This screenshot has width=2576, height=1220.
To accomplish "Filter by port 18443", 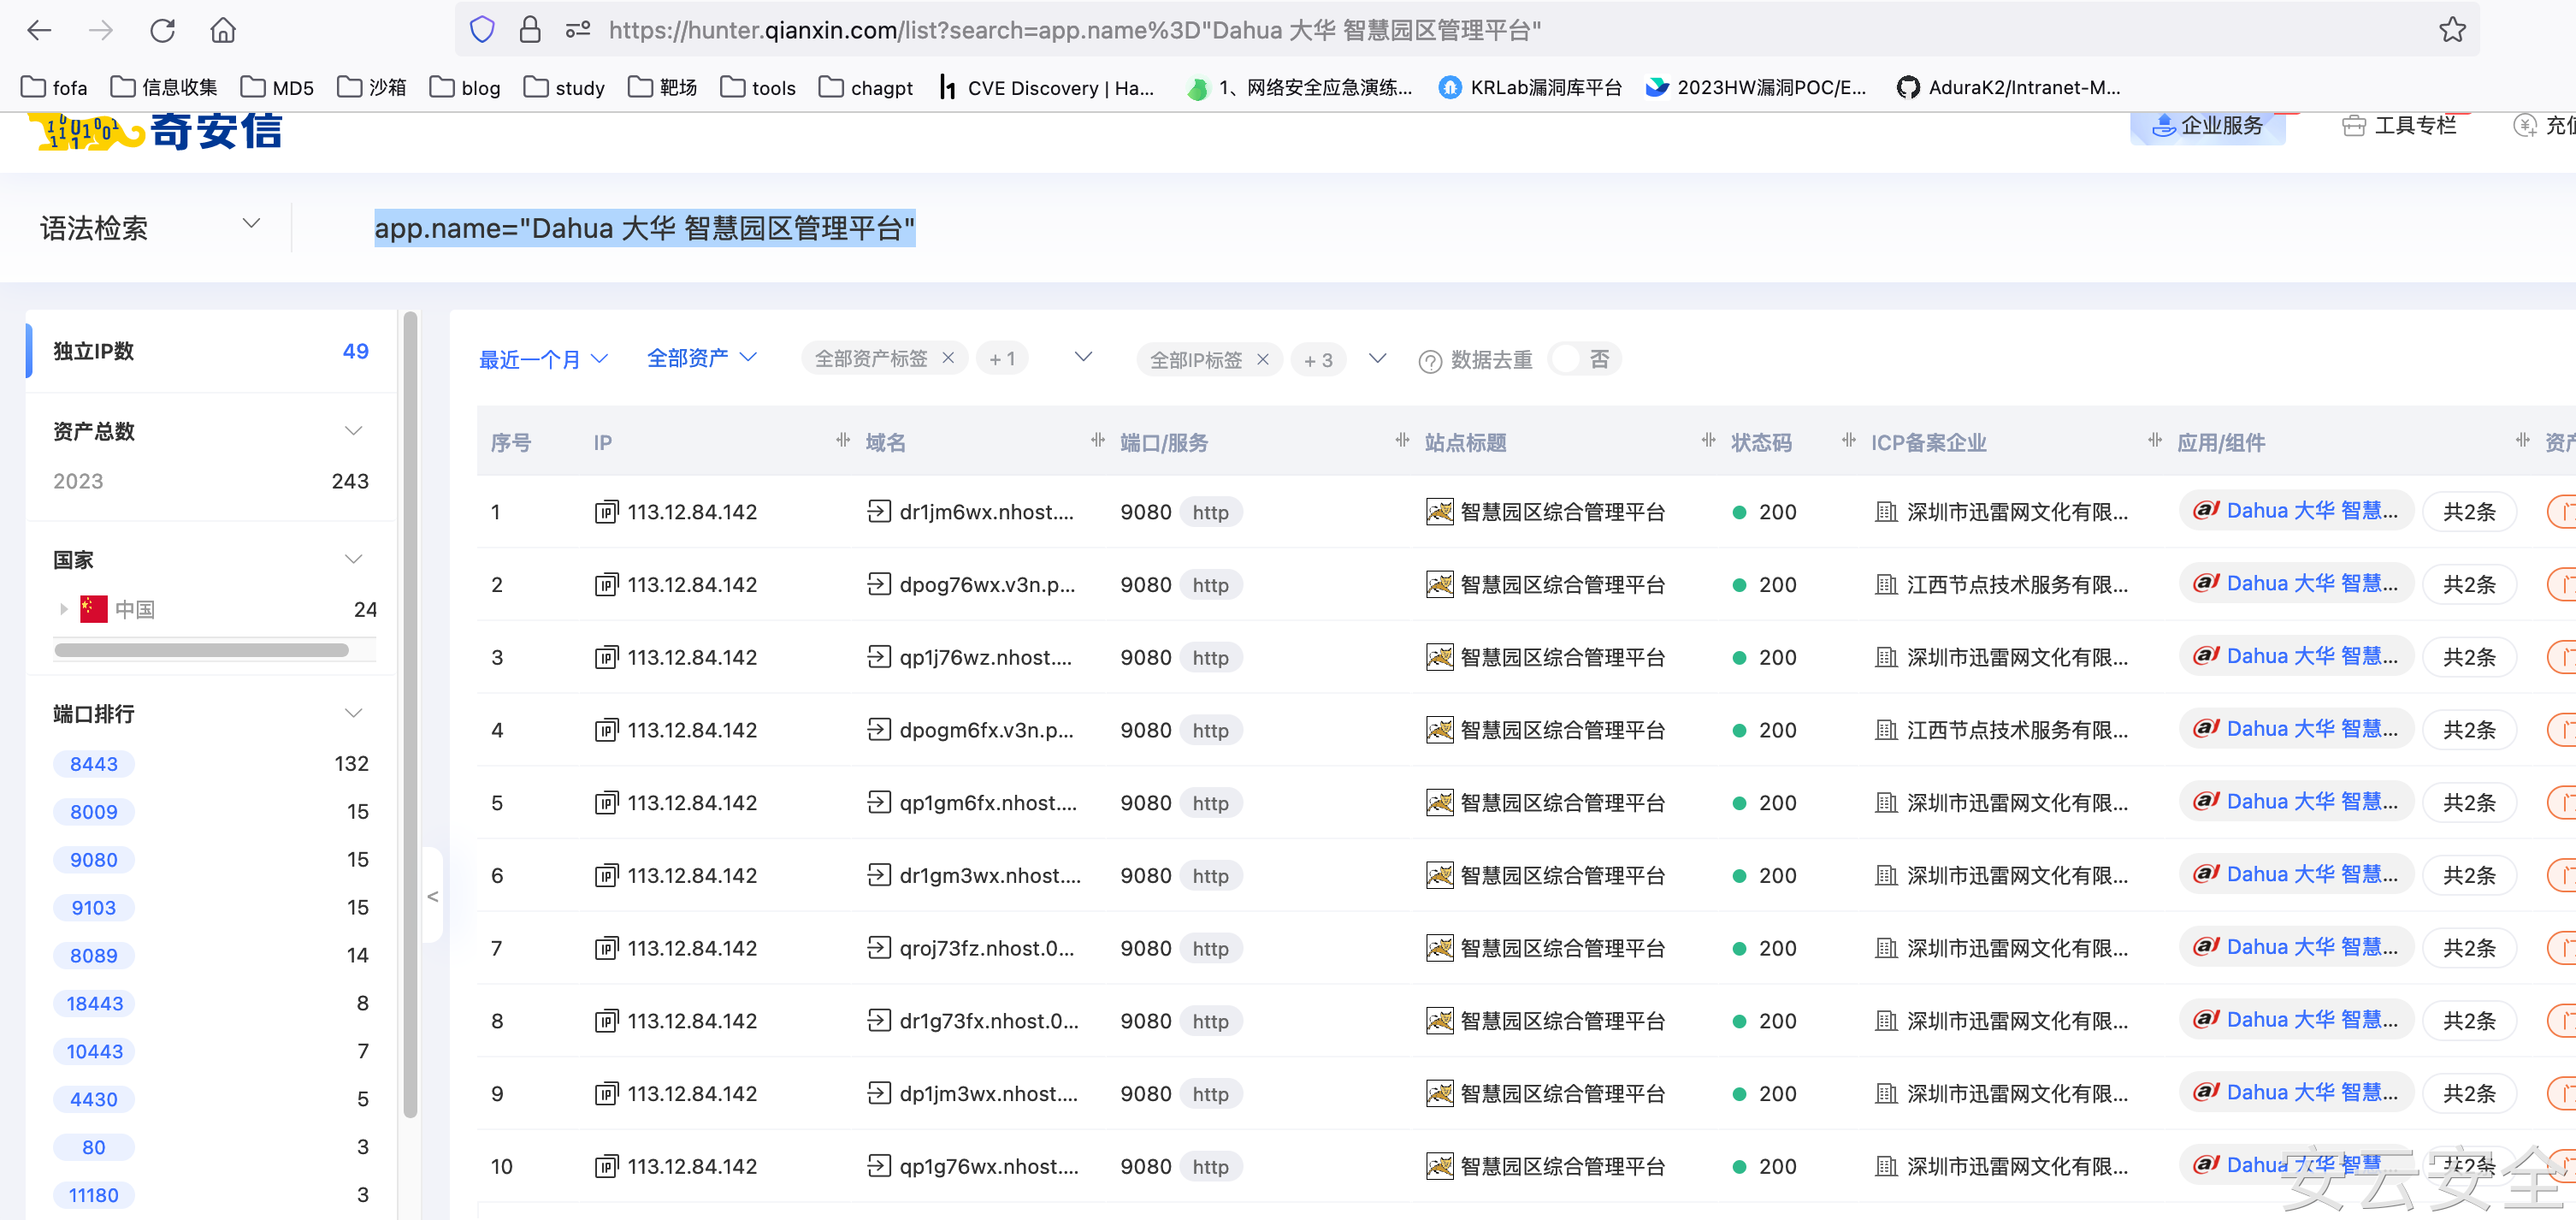I will click(94, 1004).
